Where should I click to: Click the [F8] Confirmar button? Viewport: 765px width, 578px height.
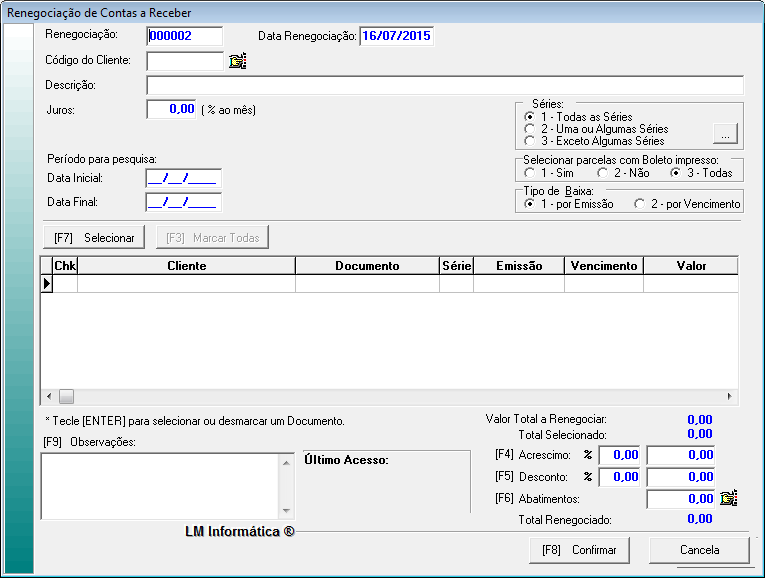pos(579,550)
